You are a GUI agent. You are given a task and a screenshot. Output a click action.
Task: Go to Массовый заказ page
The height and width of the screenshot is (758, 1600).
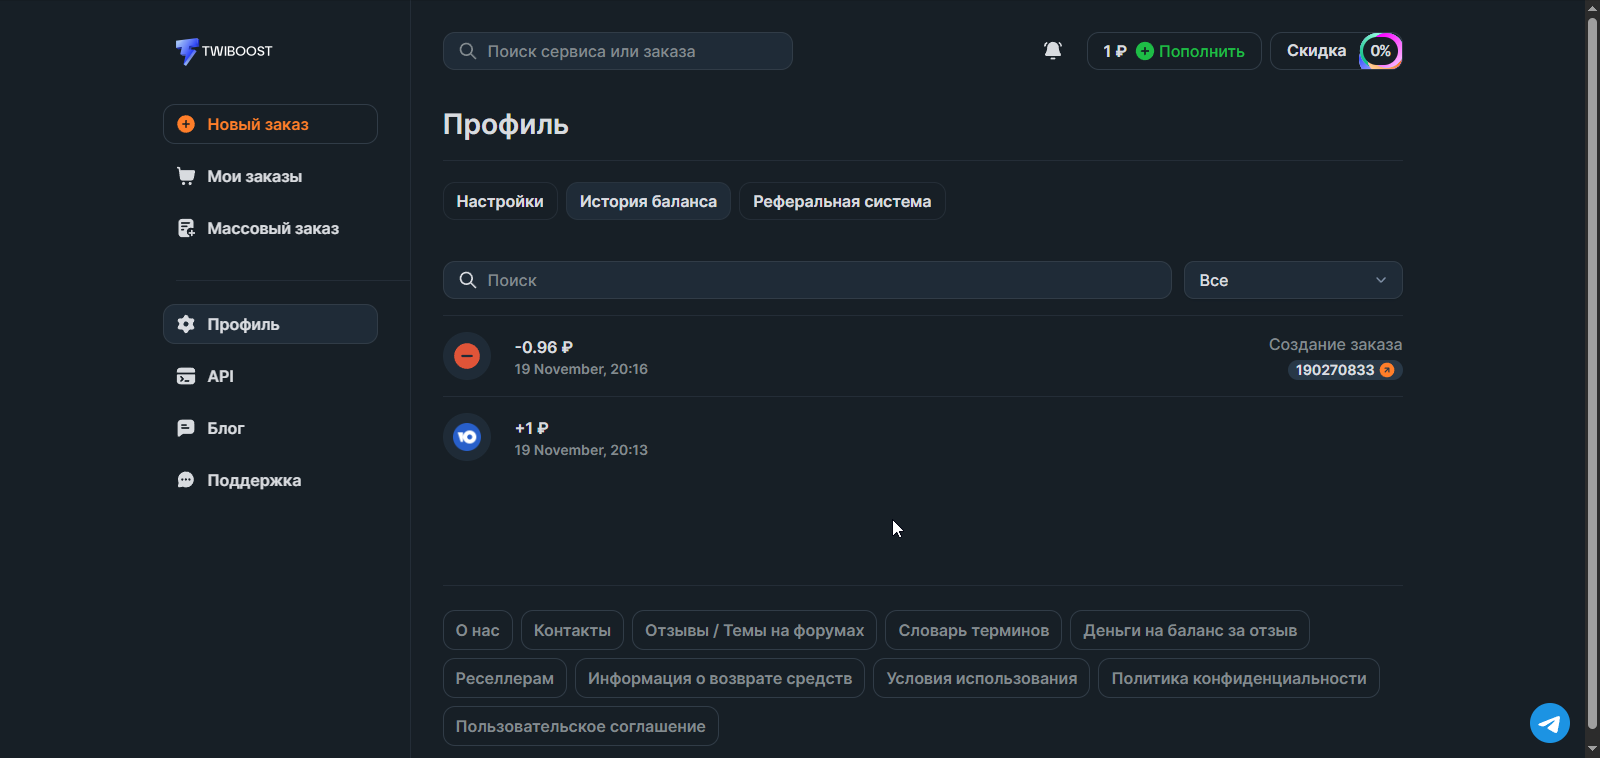272,228
